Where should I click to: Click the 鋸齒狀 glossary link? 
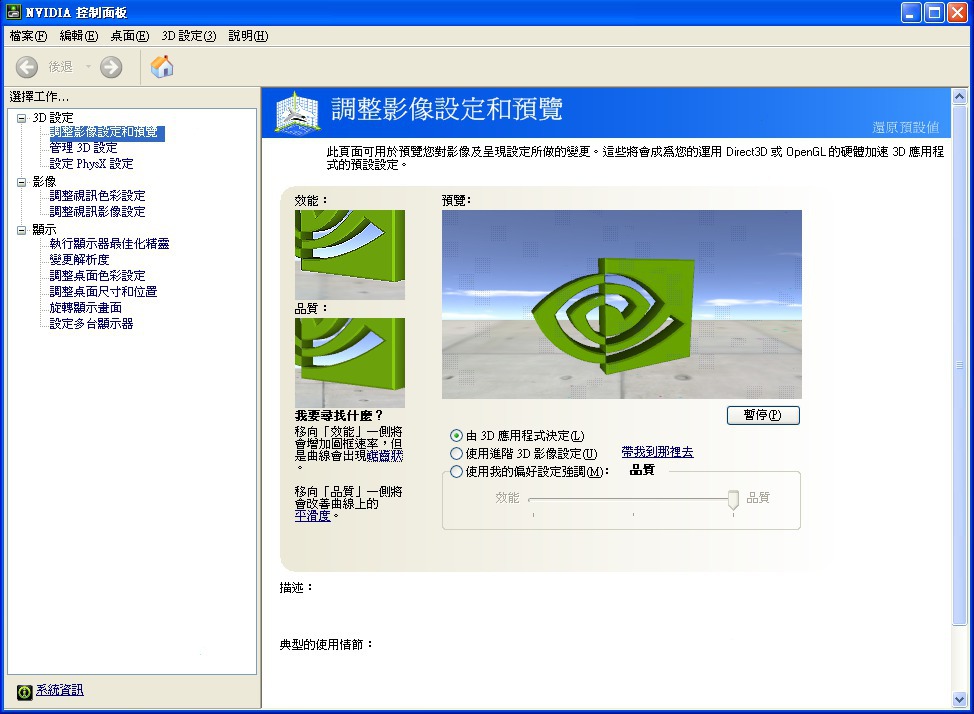[385, 455]
